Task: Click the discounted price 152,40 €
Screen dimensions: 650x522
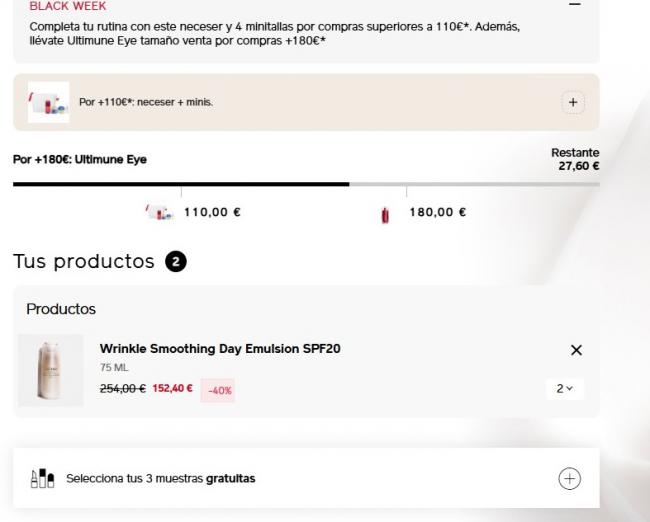Action: (172, 387)
